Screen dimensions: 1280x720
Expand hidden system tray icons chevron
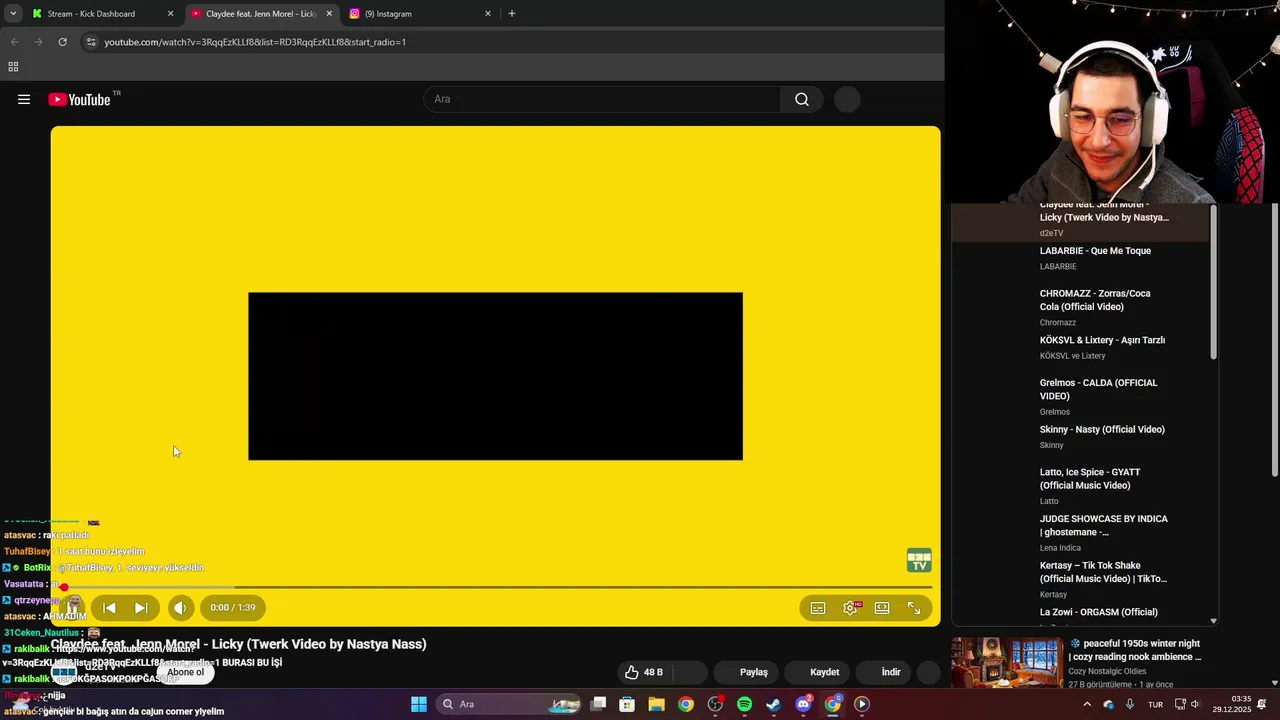pos(1087,704)
